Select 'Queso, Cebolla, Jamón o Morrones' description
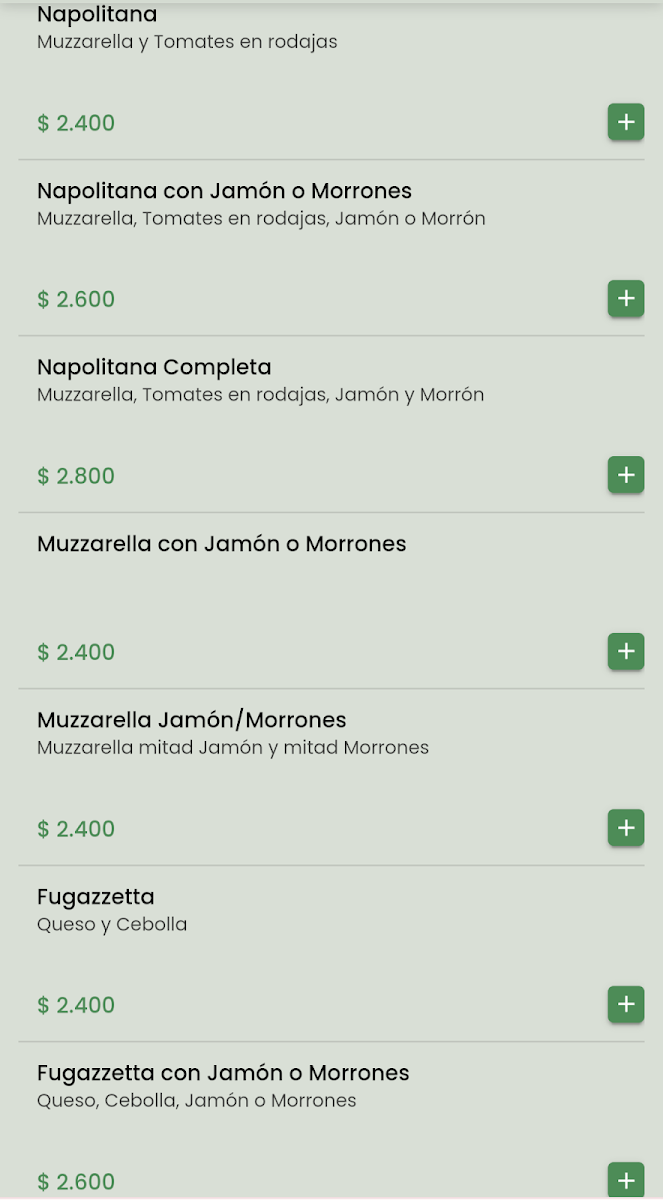The width and height of the screenshot is (663, 1200). click(197, 1101)
